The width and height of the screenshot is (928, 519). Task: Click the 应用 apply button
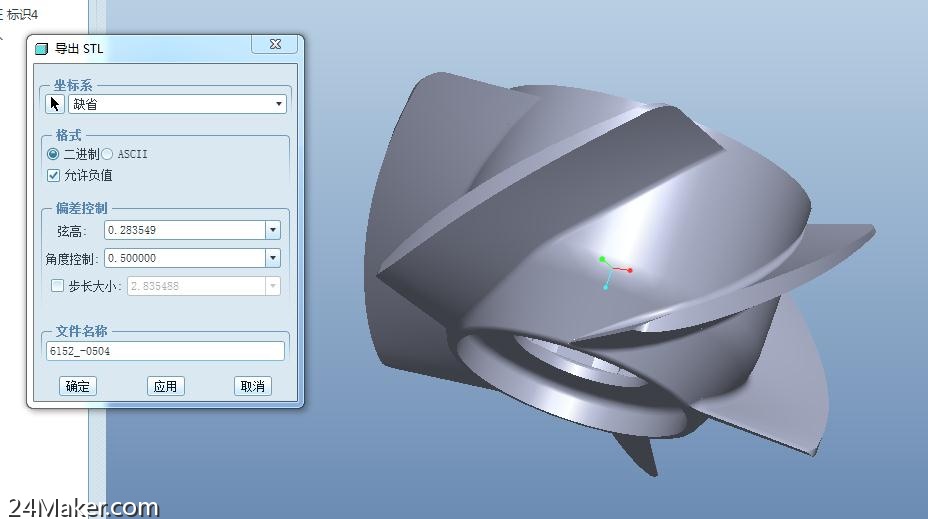tap(165, 386)
